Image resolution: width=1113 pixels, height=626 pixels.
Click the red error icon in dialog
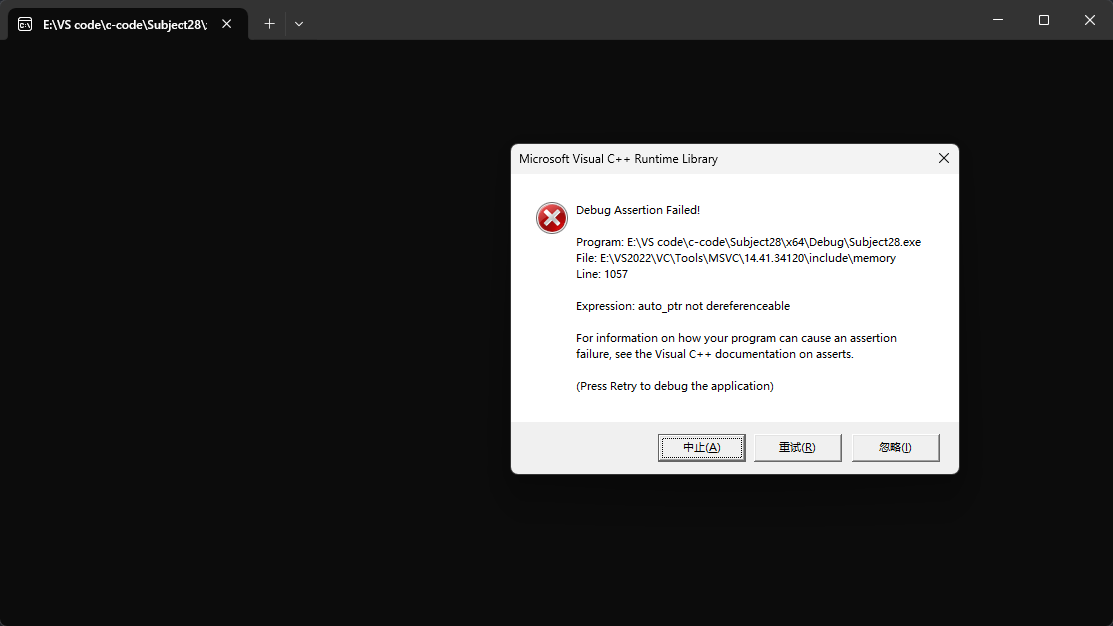[x=552, y=218]
